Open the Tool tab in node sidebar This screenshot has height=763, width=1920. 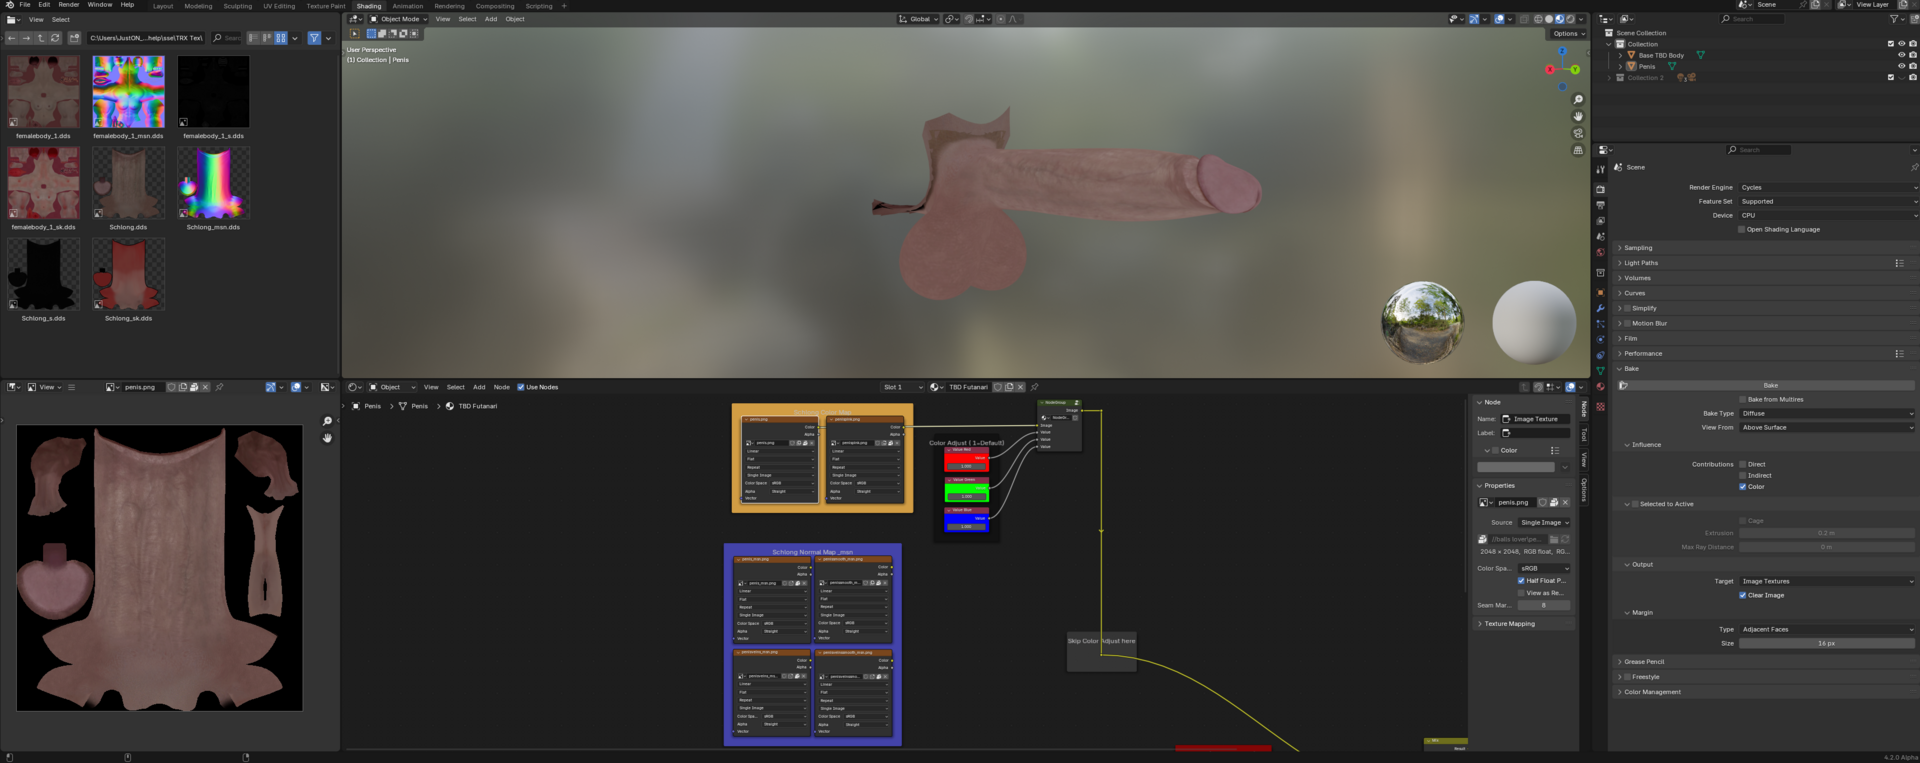[1584, 435]
